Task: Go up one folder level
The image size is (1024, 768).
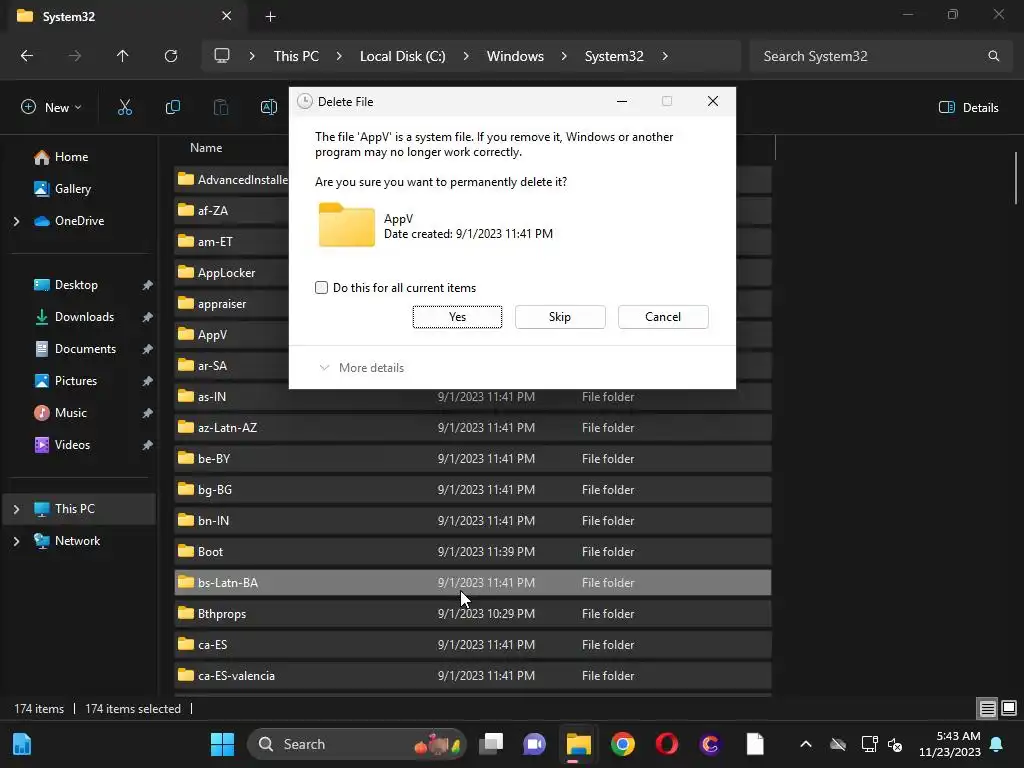Action: (123, 56)
